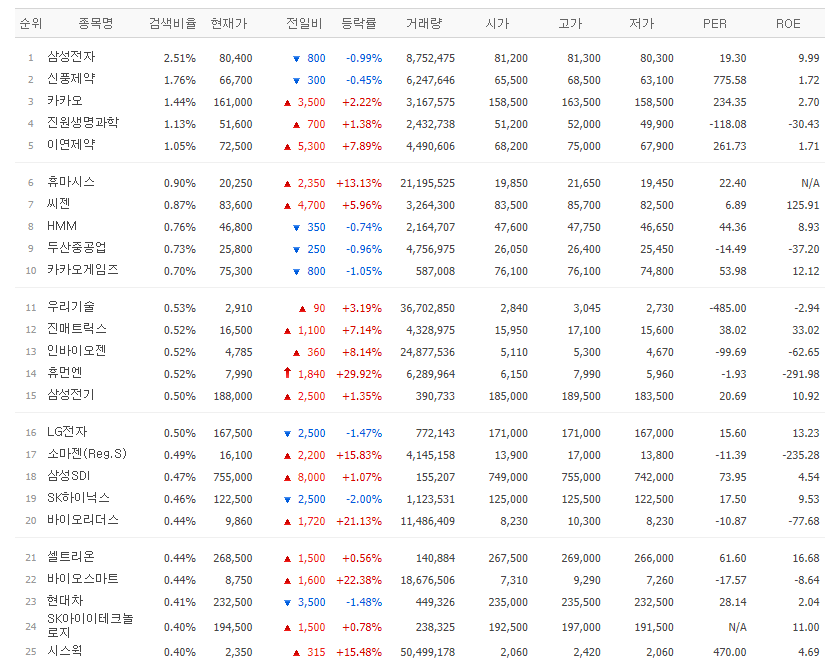
Task: Click 이연제약 red up arrow icon
Action: (287, 147)
